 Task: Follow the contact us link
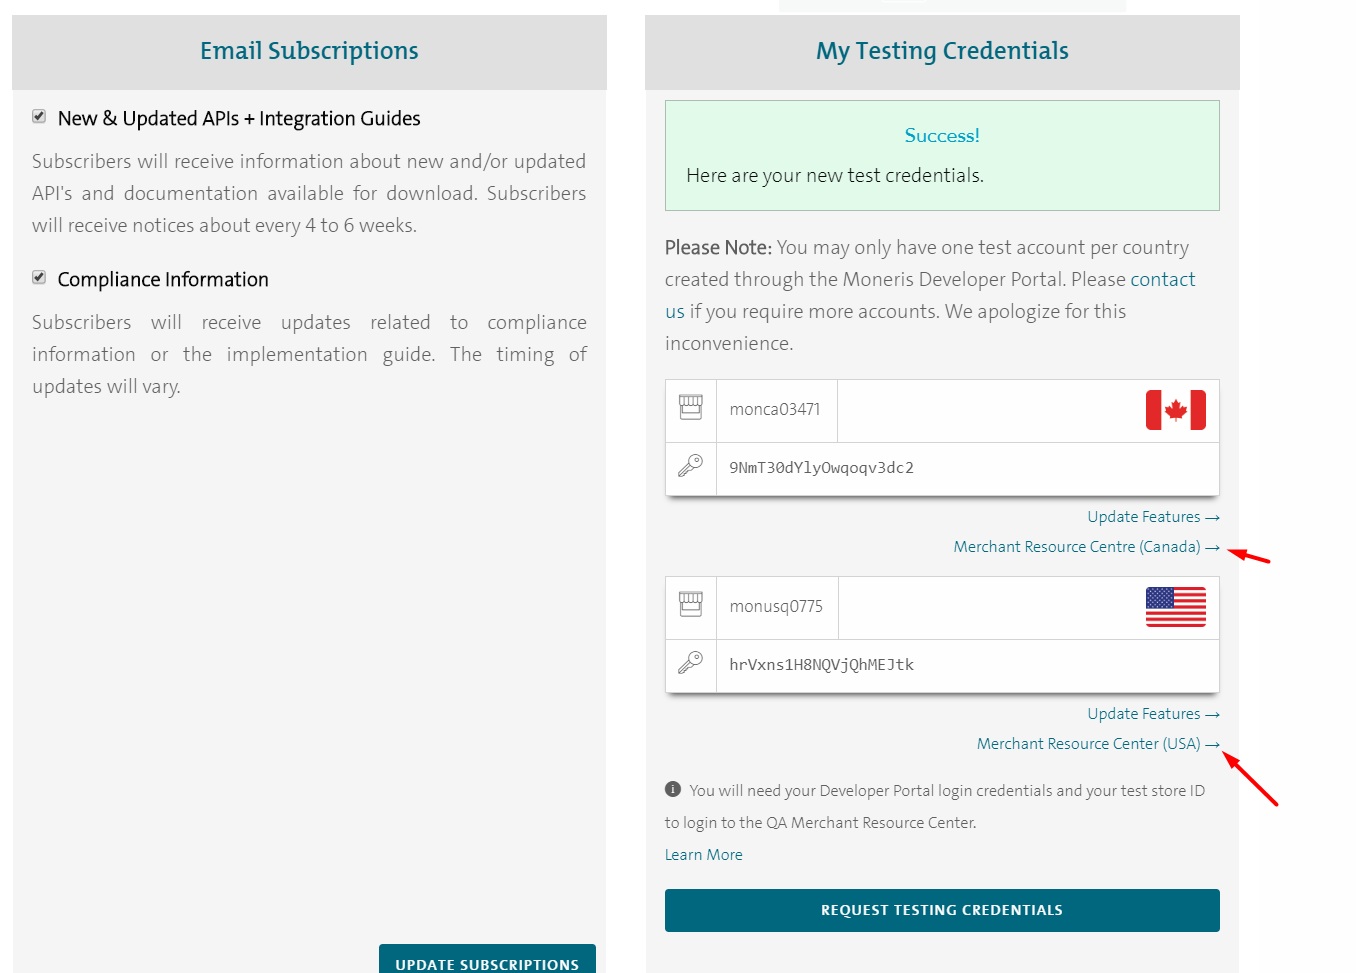point(1163,279)
